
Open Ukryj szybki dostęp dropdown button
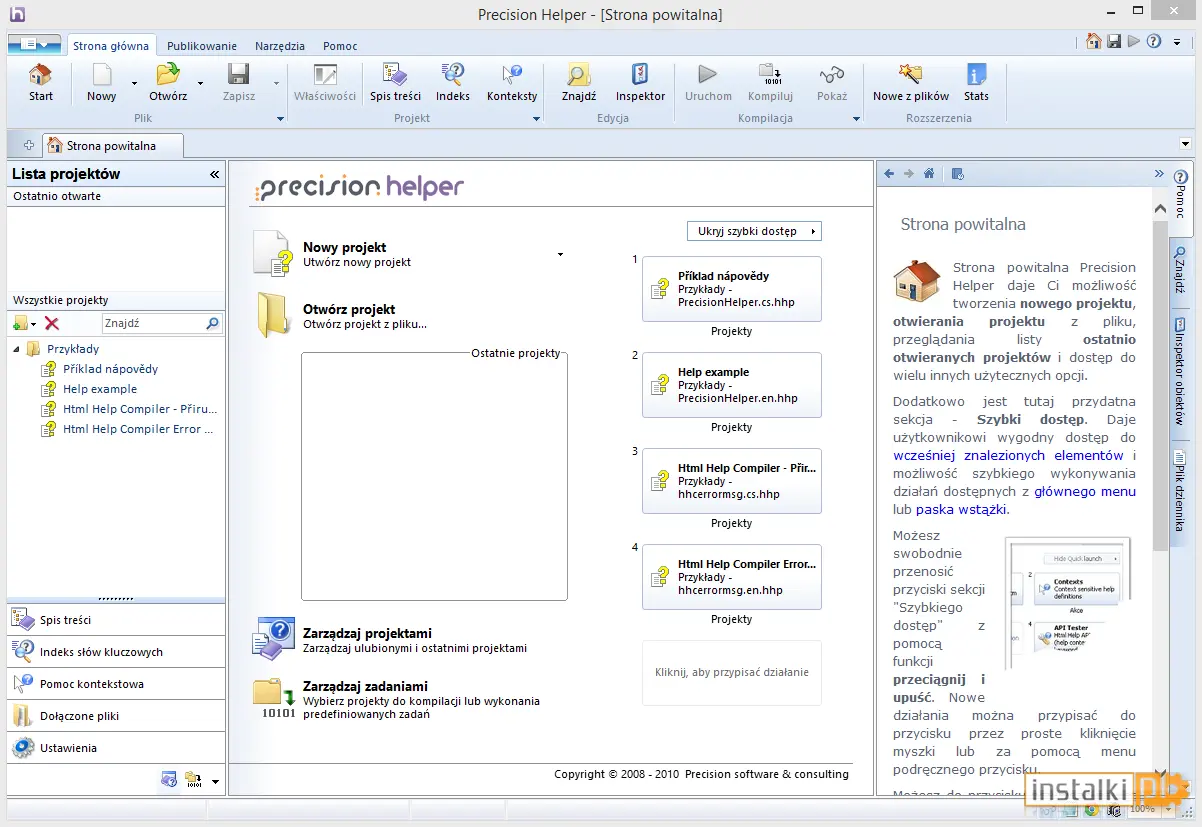(x=754, y=231)
